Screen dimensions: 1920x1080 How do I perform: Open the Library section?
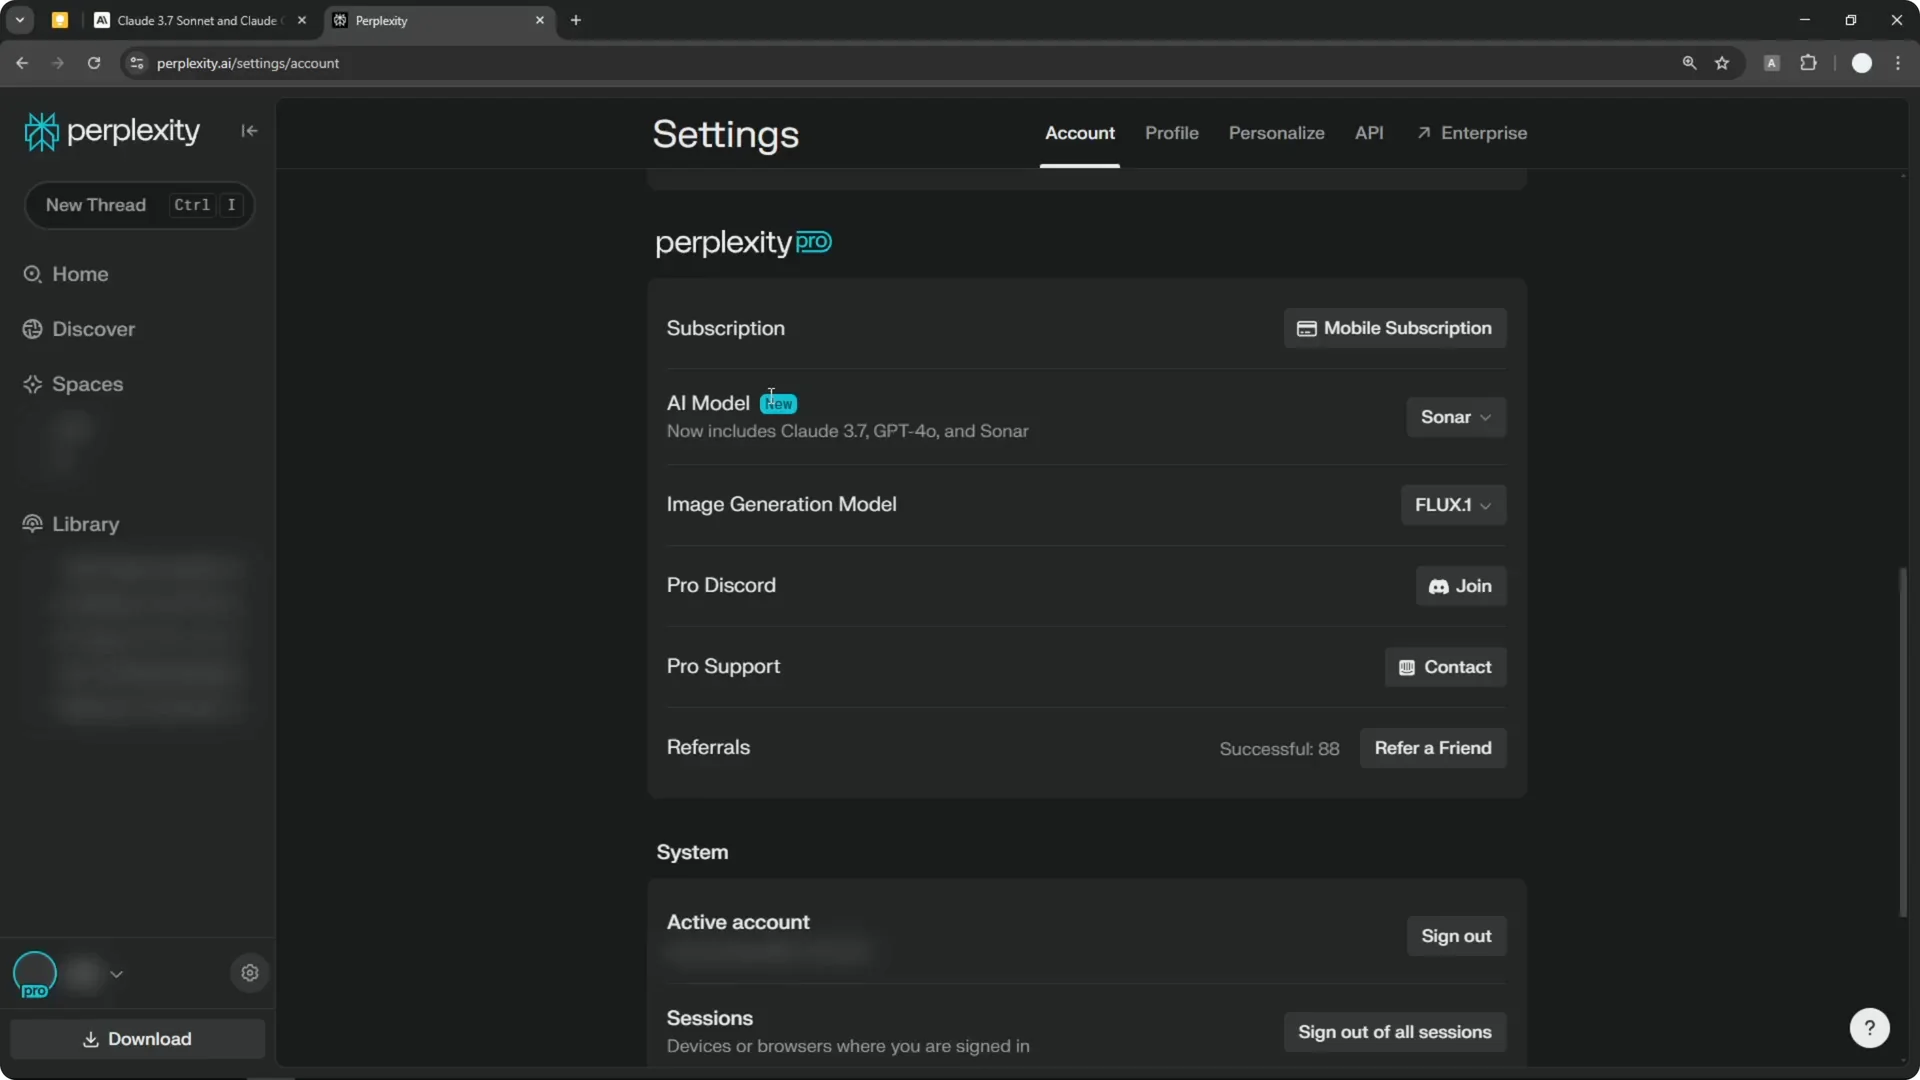coord(84,524)
